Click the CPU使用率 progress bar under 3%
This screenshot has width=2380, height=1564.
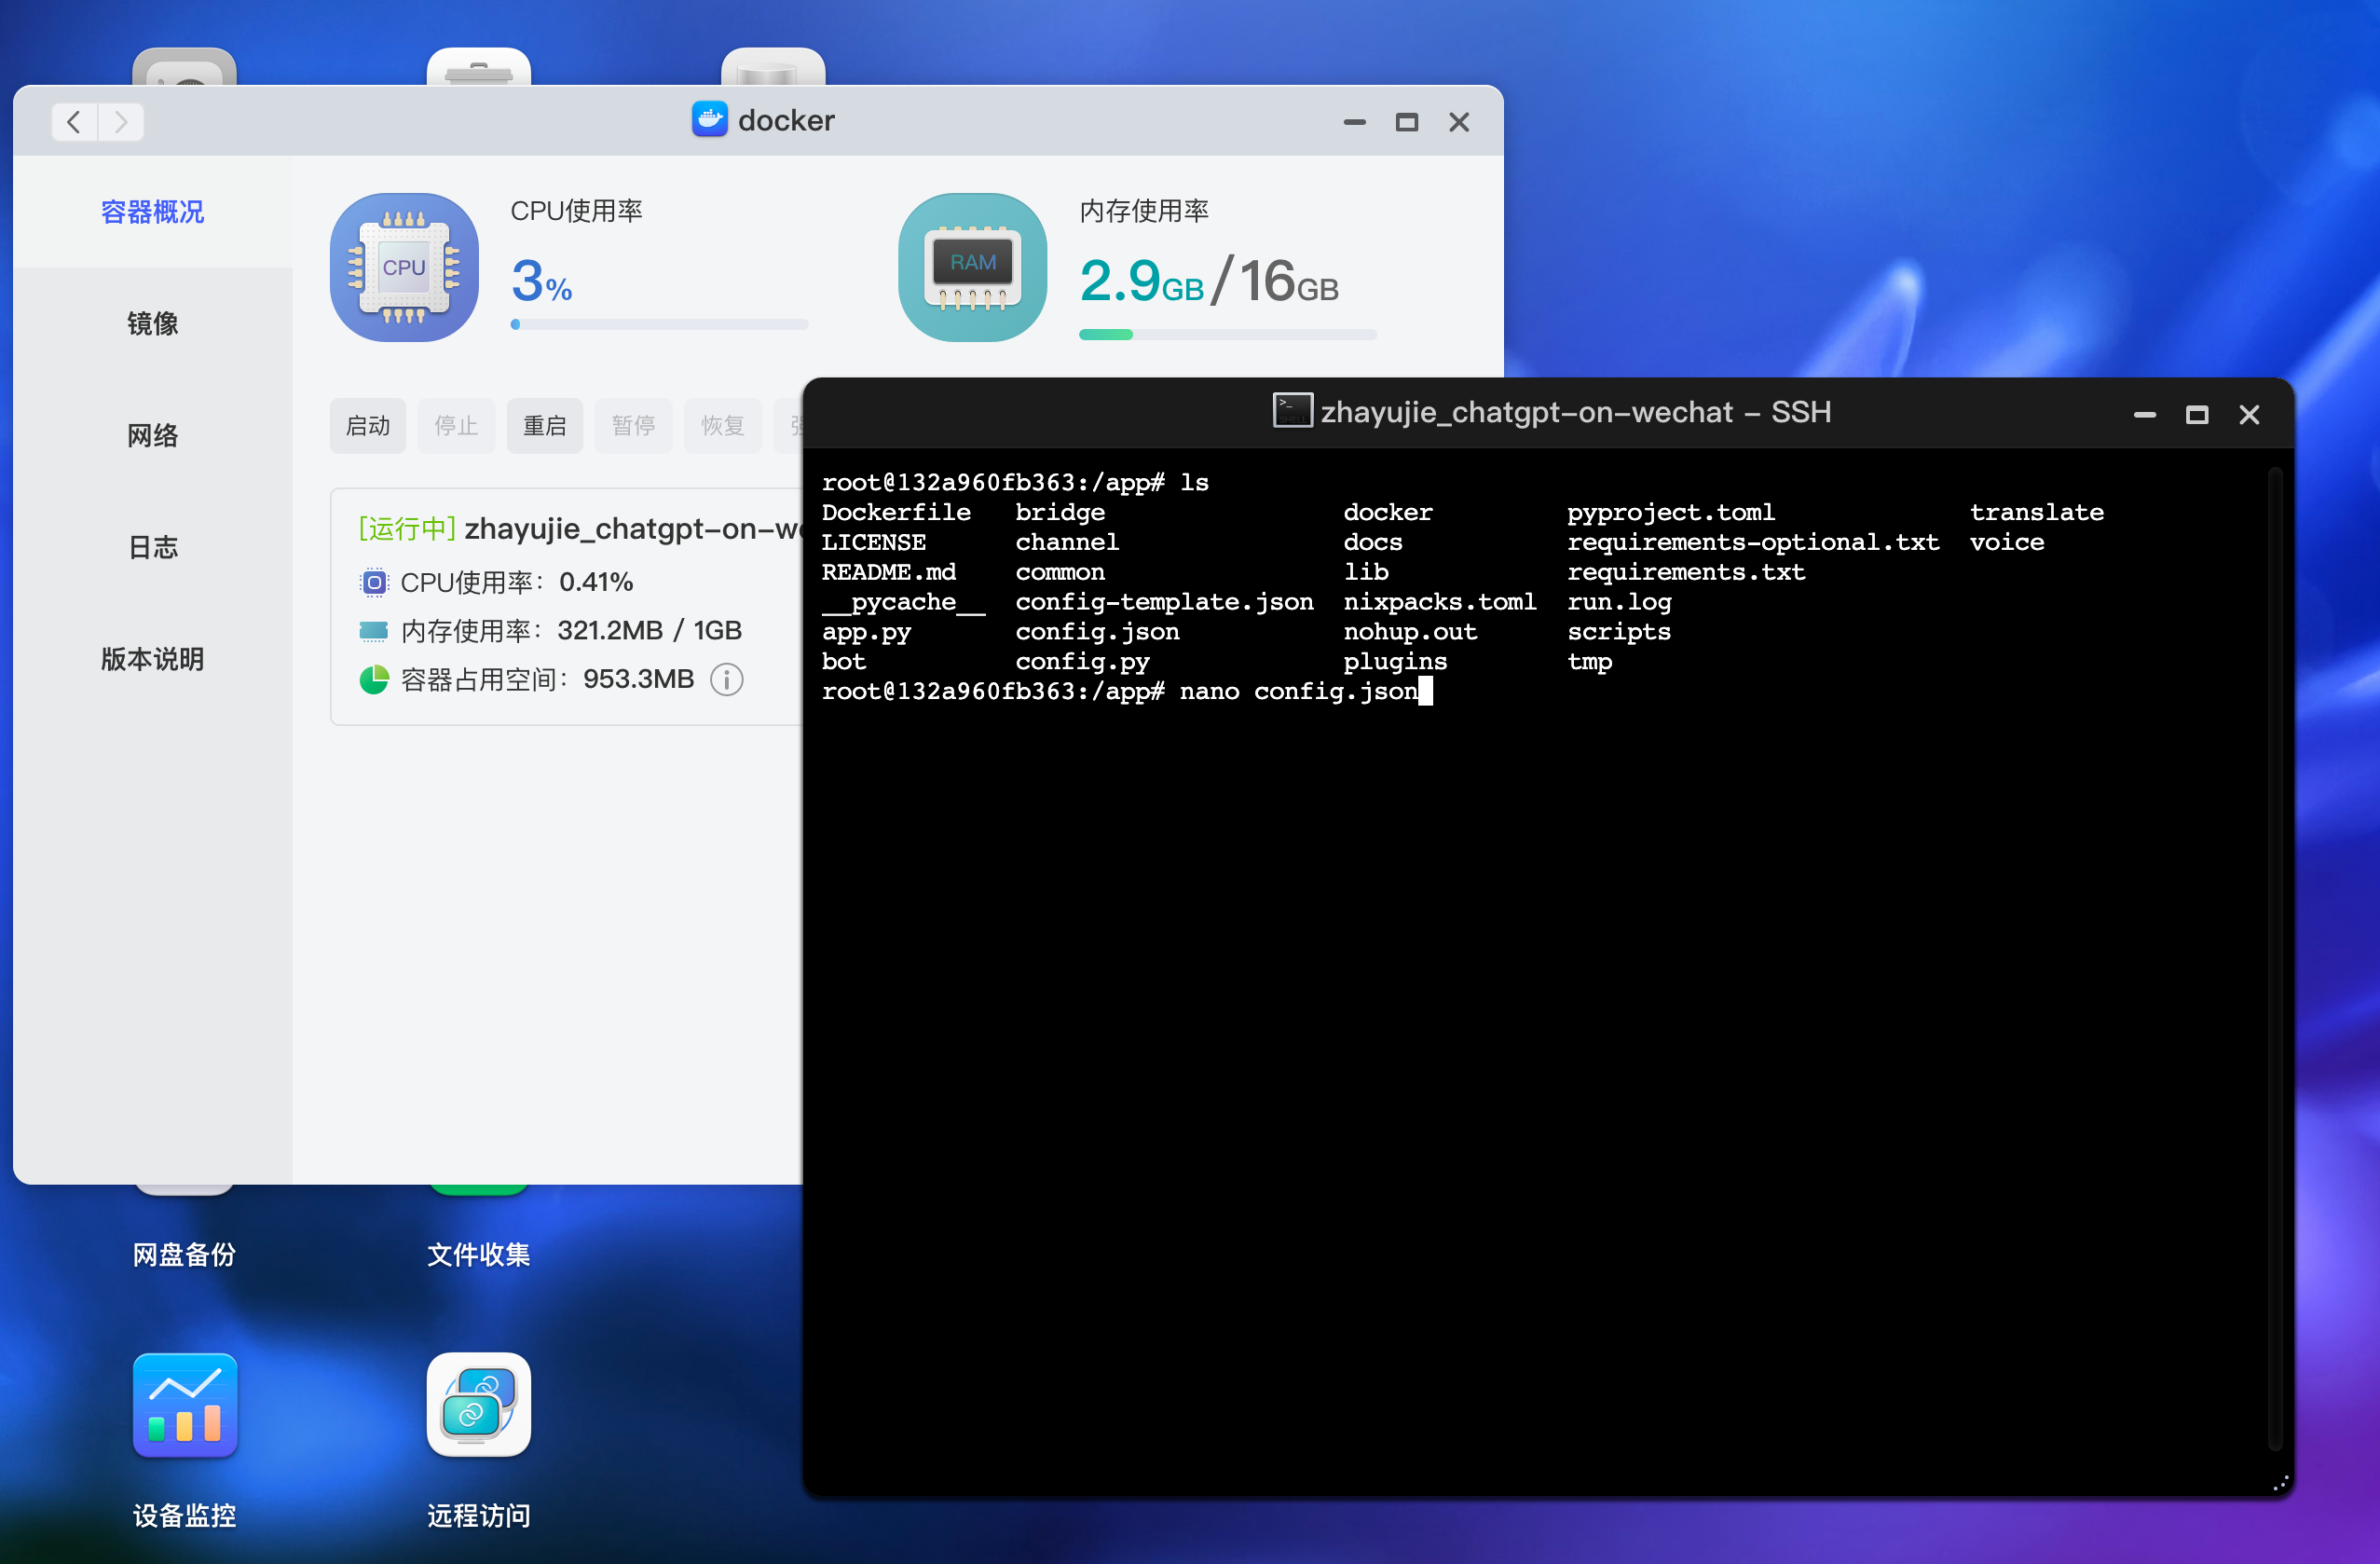(659, 324)
